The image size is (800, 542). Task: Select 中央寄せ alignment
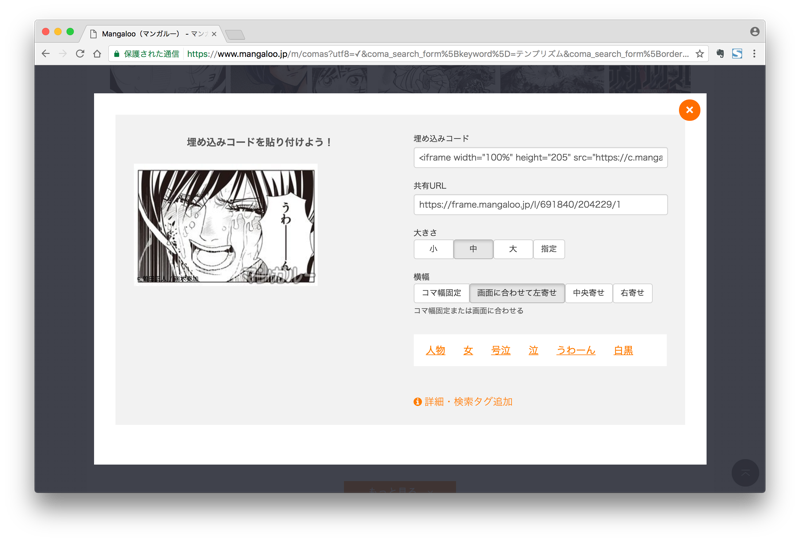pyautogui.click(x=589, y=293)
